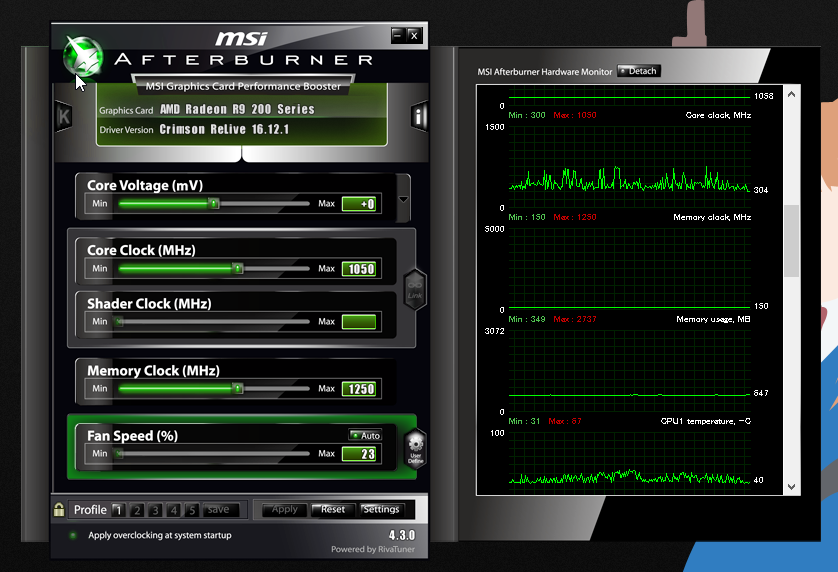838x572 pixels.
Task: Click the MSI Afterburner logo orb icon
Action: [x=83, y=56]
